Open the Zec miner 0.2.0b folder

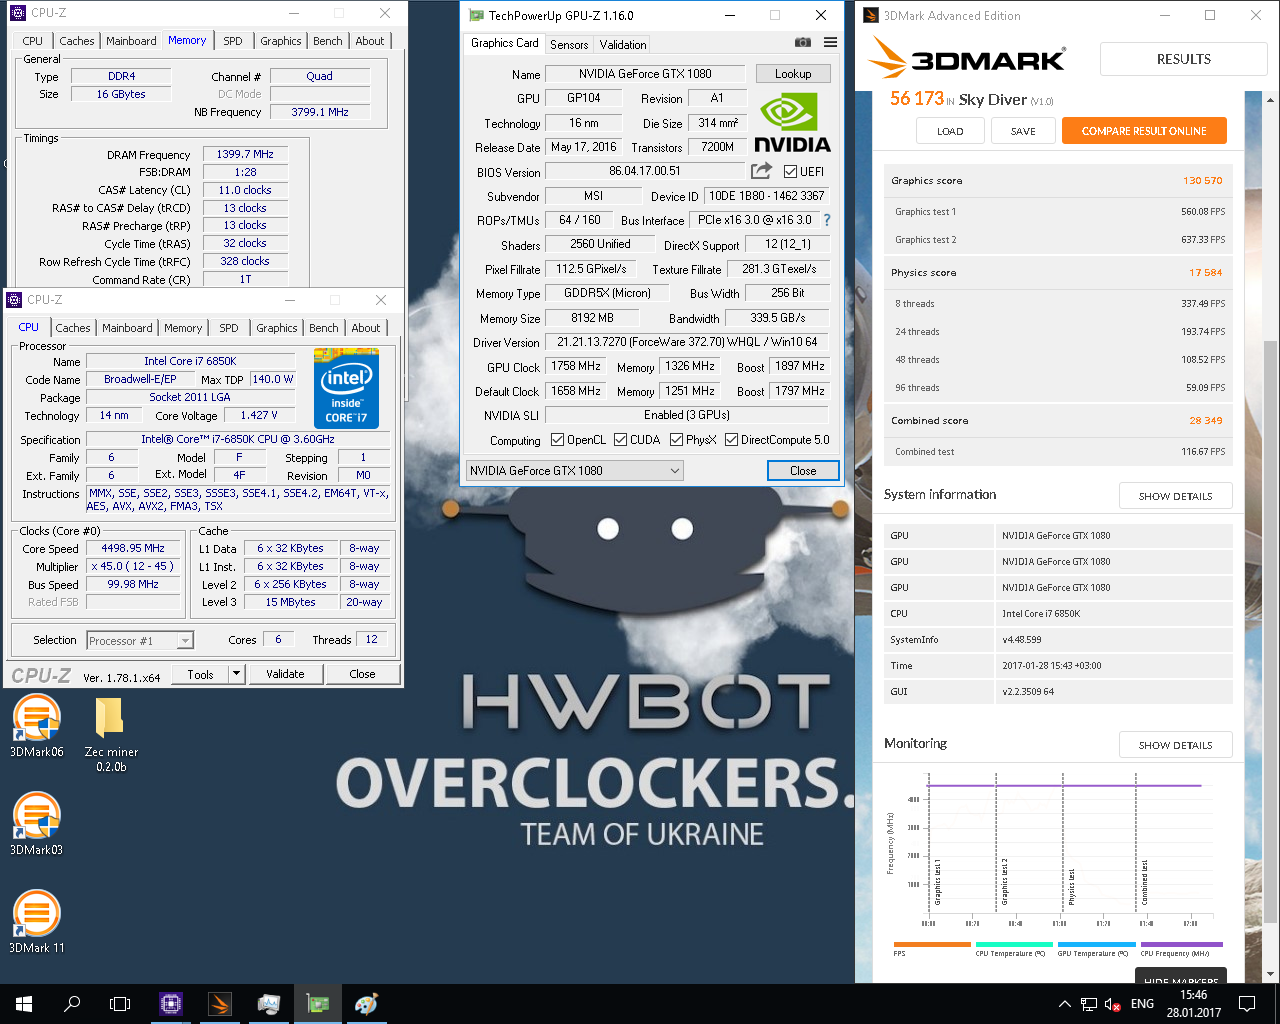(x=110, y=735)
